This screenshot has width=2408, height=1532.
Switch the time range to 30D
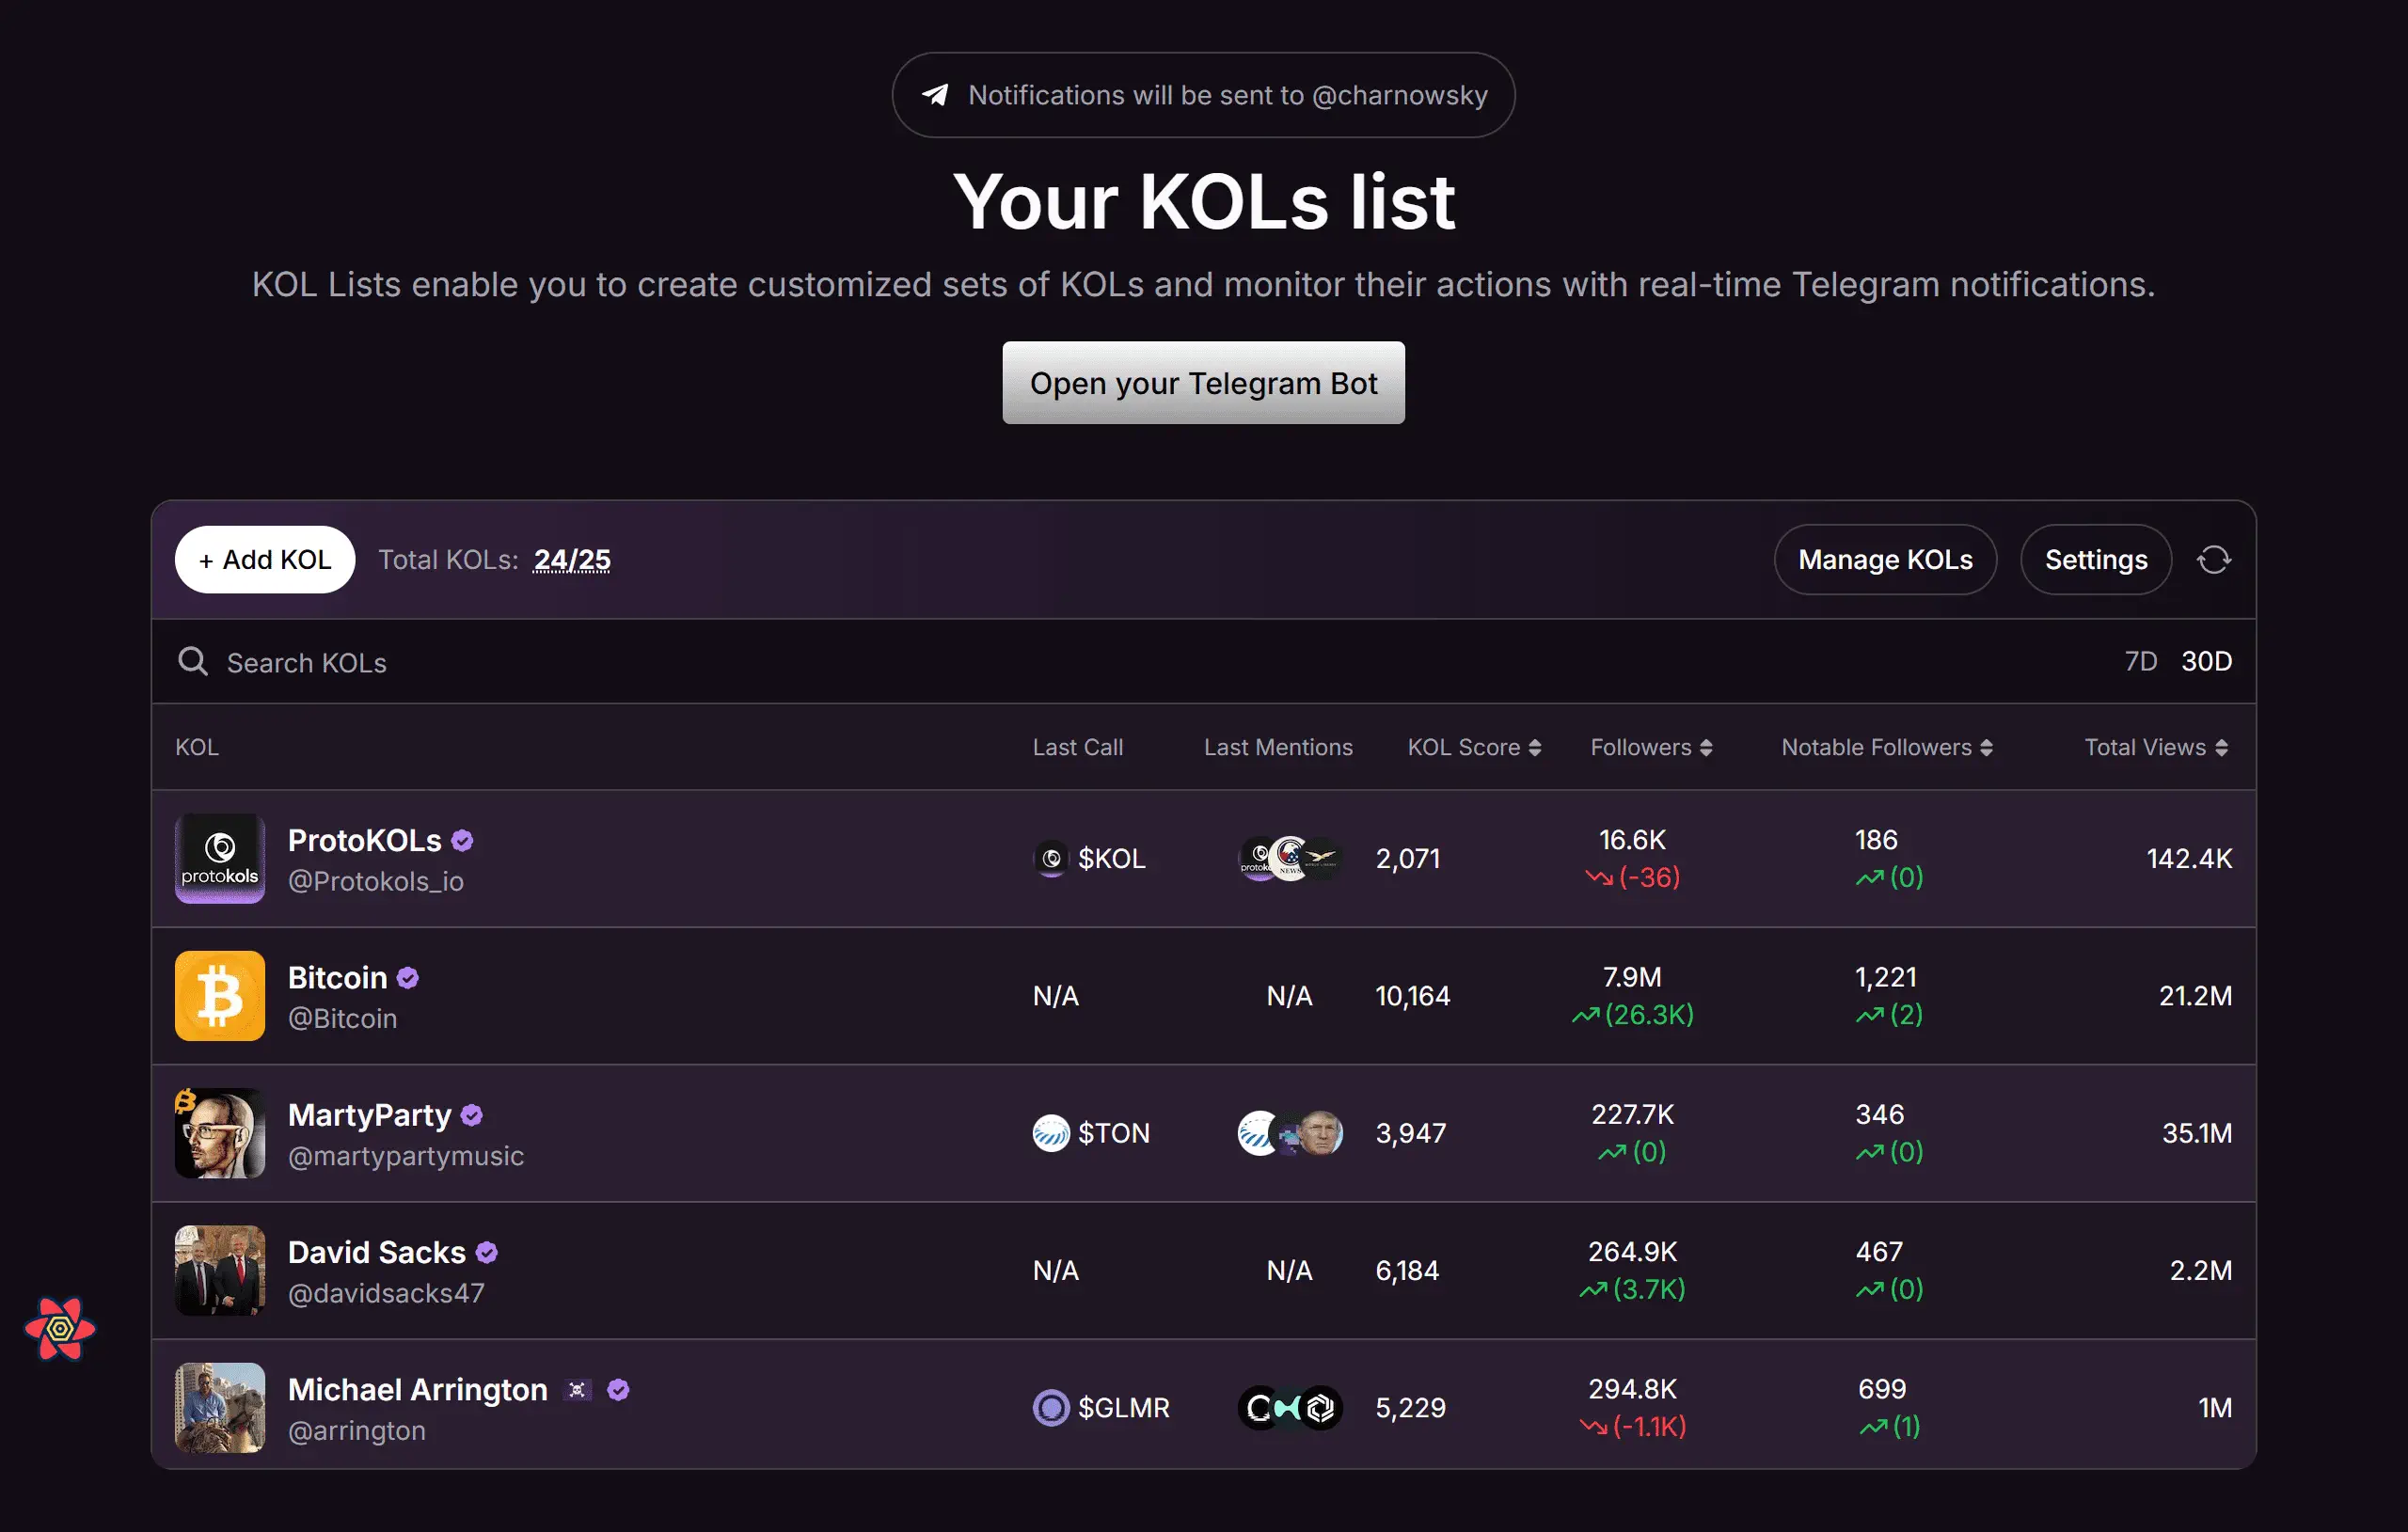2205,661
